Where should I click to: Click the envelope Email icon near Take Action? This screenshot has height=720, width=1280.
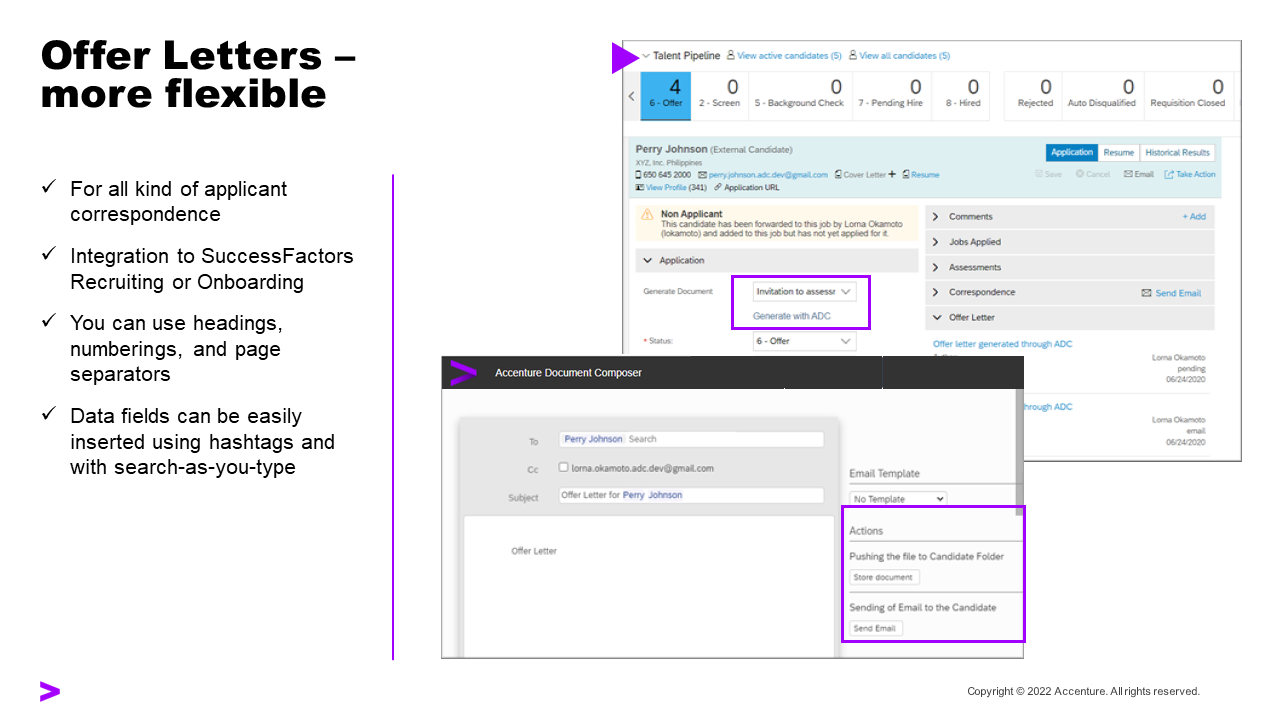[x=1128, y=174]
